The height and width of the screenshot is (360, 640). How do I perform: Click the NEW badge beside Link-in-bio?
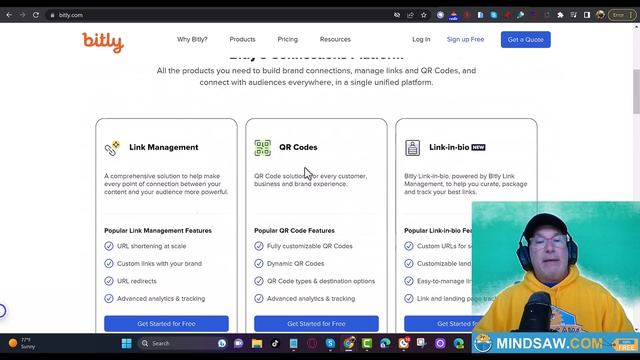[x=478, y=147]
